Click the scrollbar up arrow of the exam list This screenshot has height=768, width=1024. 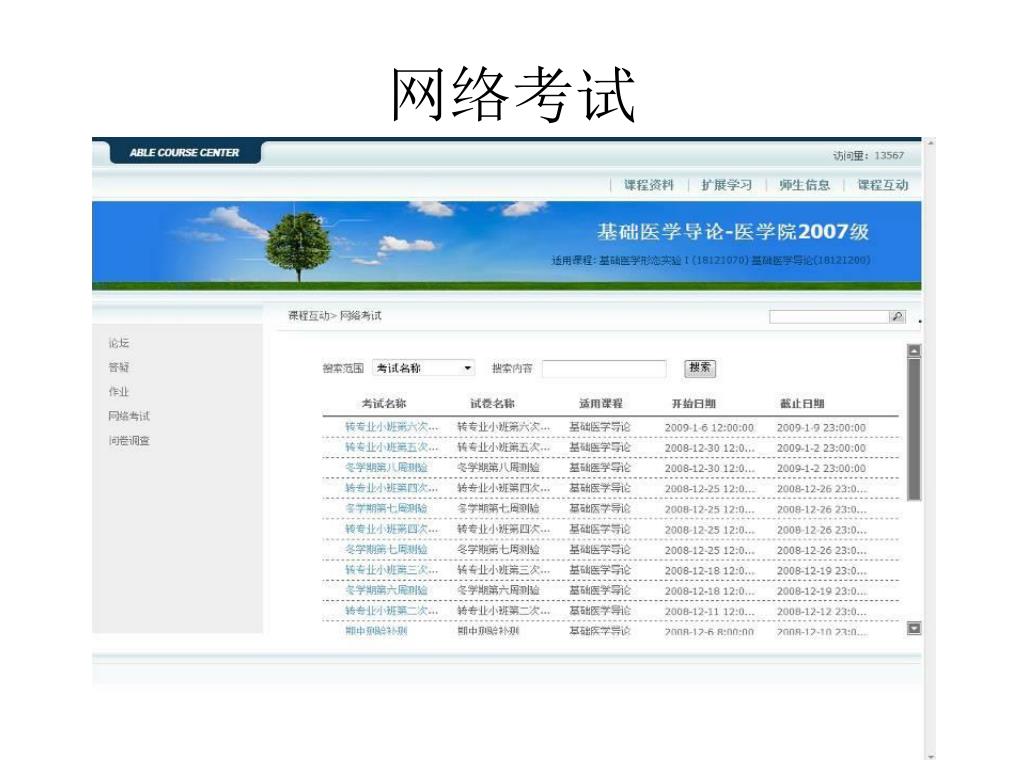pyautogui.click(x=914, y=351)
